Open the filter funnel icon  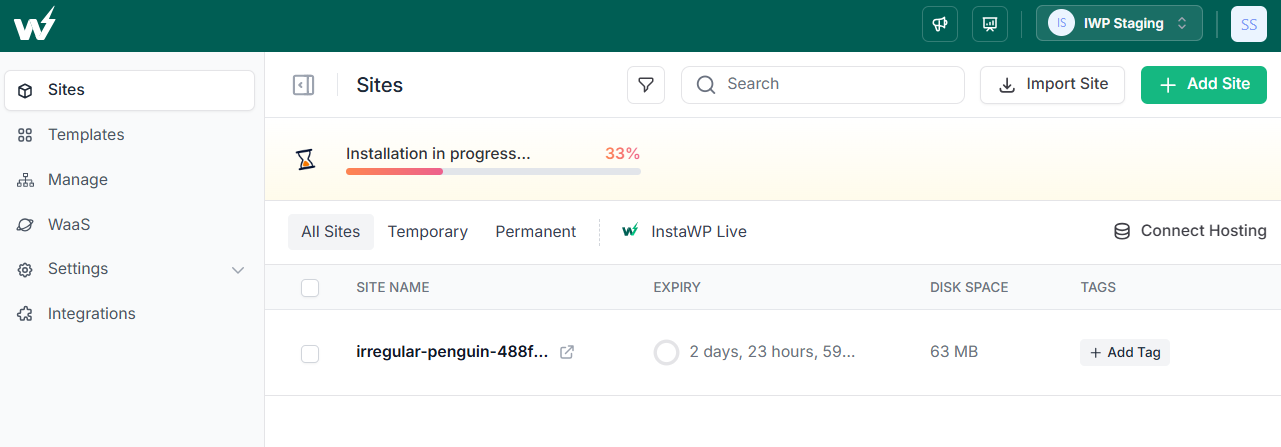(x=646, y=85)
